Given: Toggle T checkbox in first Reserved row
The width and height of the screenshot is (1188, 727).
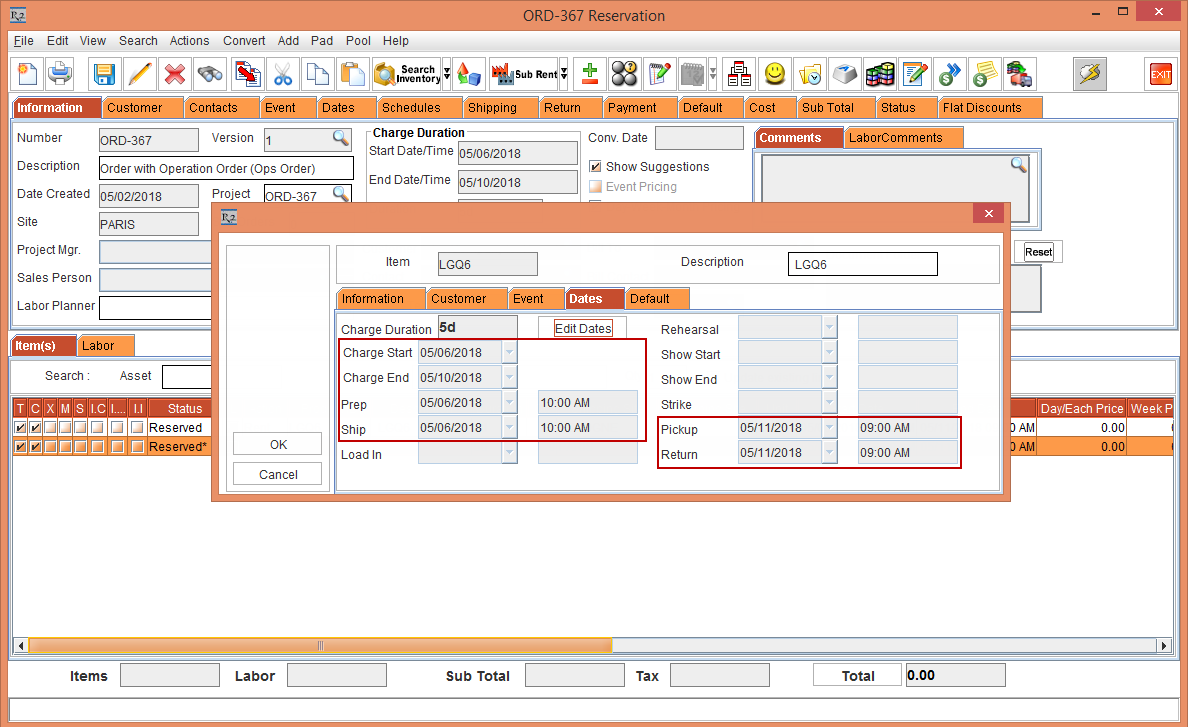Looking at the screenshot, I should (x=20, y=427).
